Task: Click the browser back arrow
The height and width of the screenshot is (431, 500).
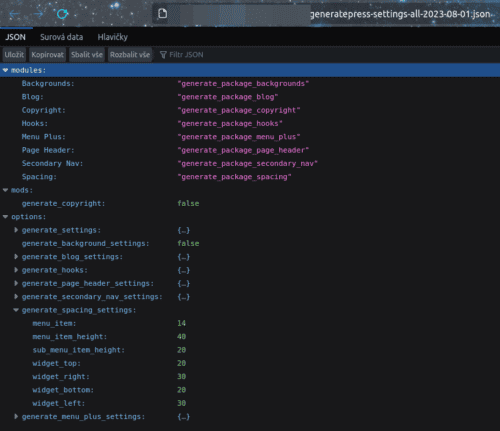Action: pos(14,14)
